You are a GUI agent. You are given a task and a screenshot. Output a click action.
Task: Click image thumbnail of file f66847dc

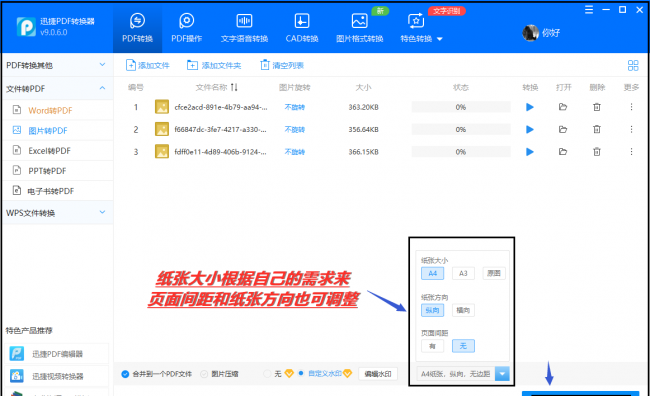[162, 129]
